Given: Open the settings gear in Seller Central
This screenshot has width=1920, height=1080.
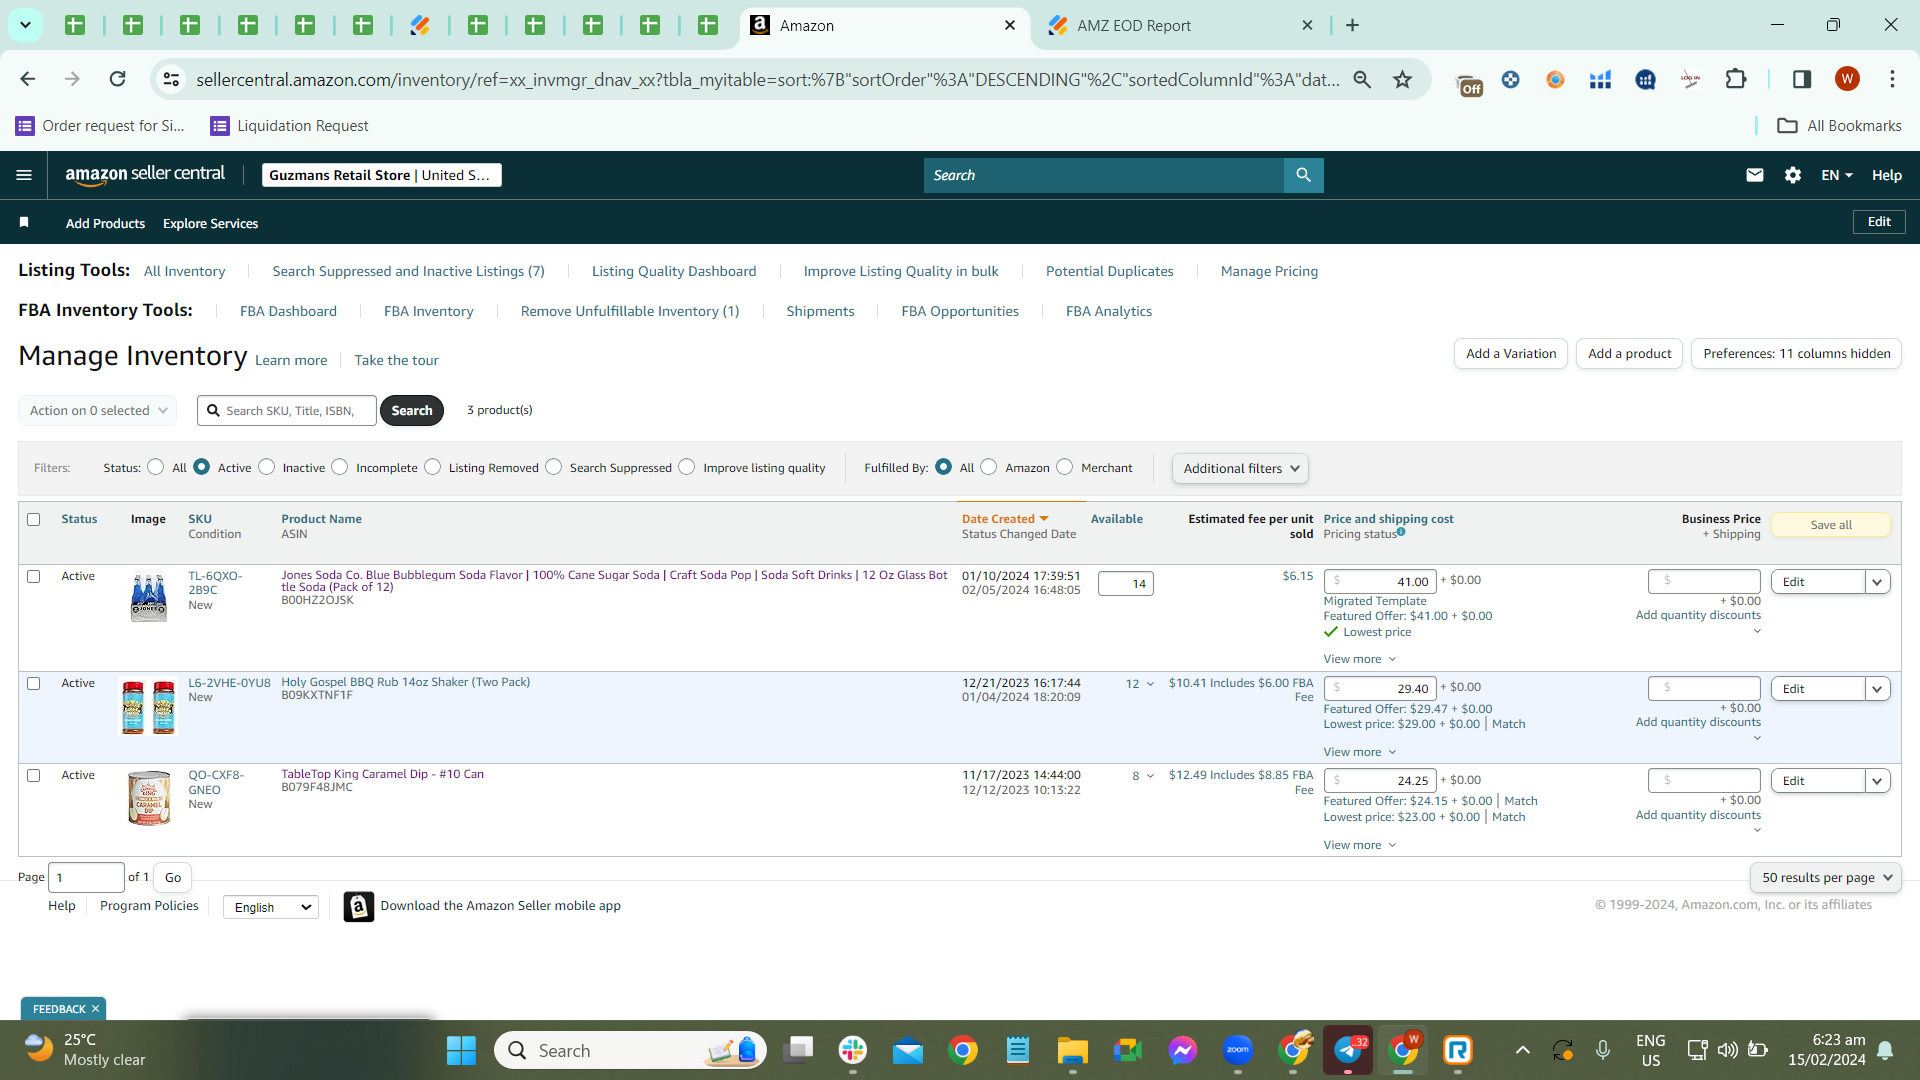Looking at the screenshot, I should coord(1792,175).
